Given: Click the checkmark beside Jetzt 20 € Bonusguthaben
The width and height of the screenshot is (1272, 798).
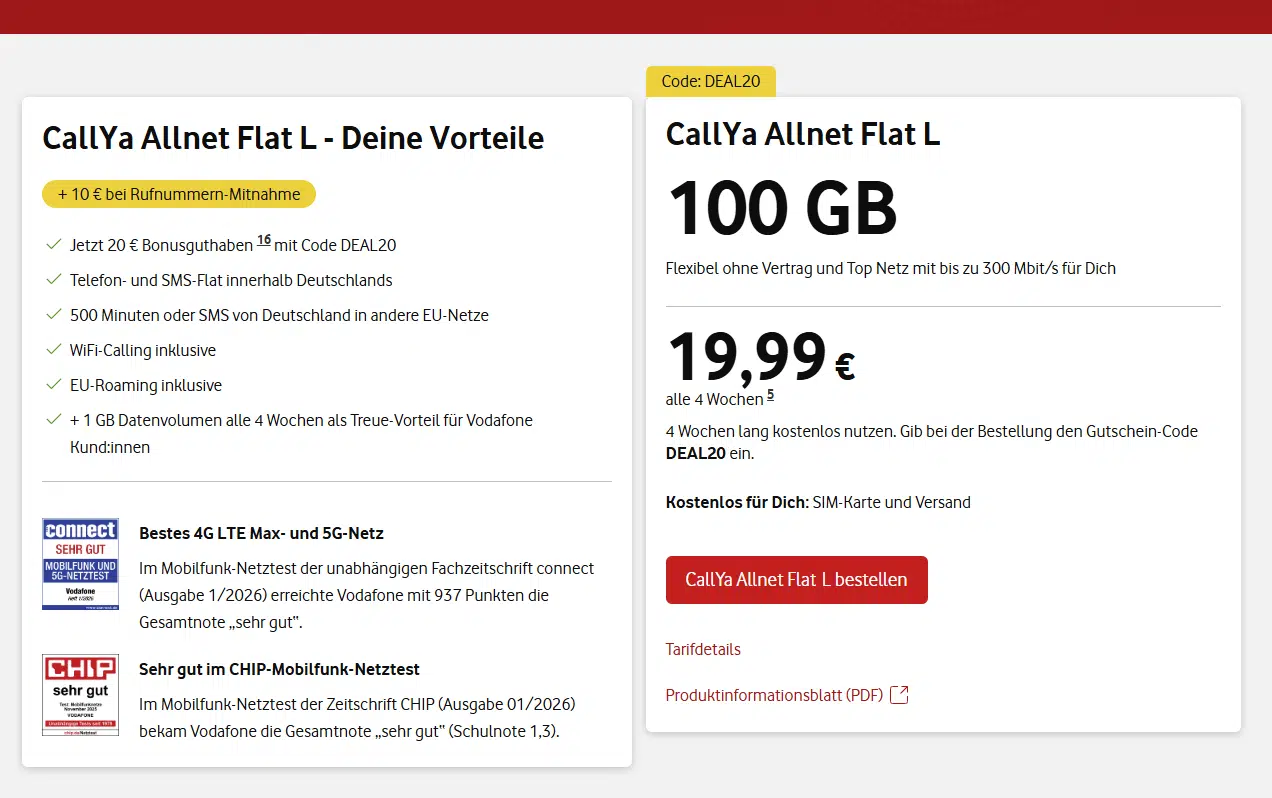Looking at the screenshot, I should coord(54,245).
